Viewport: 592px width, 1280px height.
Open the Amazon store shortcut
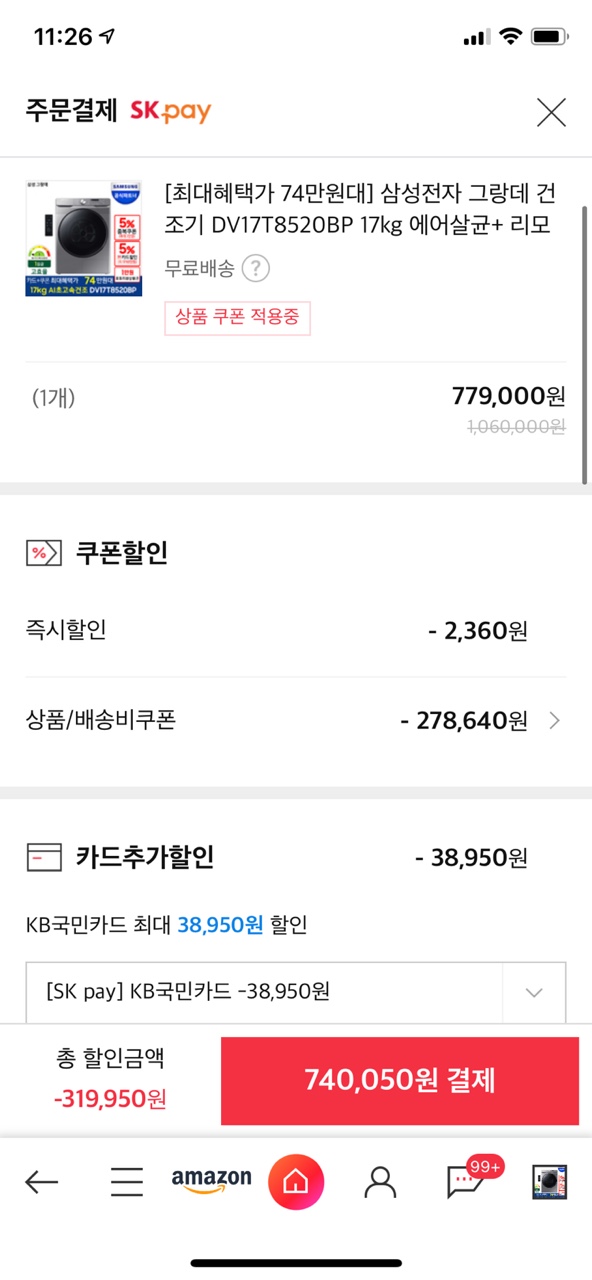211,1181
